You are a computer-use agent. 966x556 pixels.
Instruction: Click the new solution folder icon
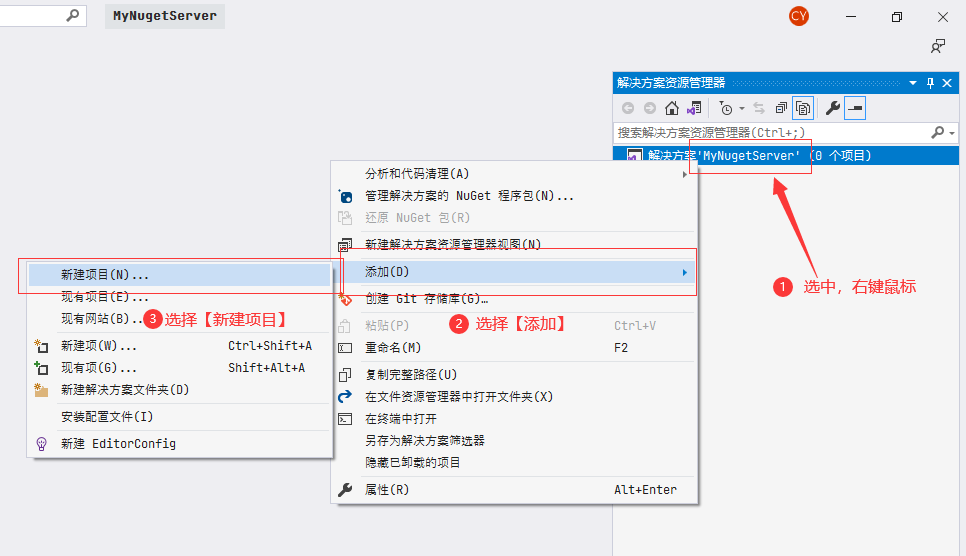pyautogui.click(x=41, y=390)
